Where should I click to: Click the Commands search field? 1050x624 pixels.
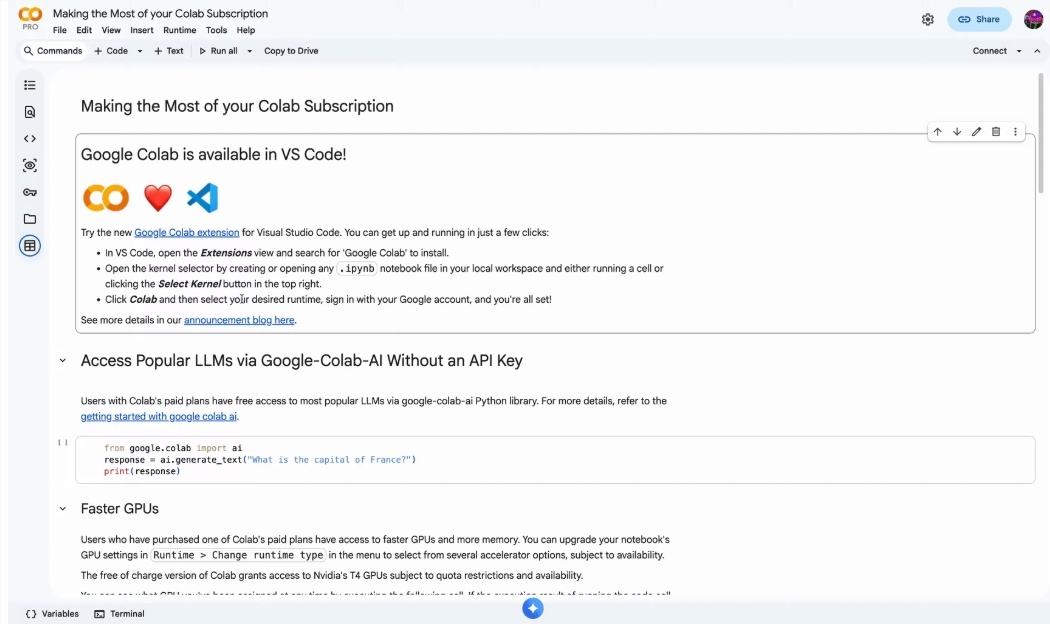pyautogui.click(x=53, y=50)
